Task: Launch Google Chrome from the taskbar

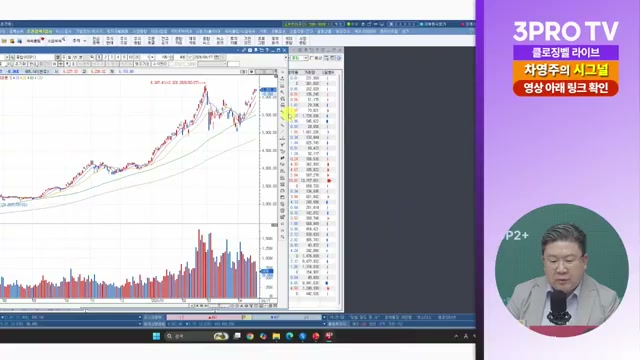Action: coord(250,336)
